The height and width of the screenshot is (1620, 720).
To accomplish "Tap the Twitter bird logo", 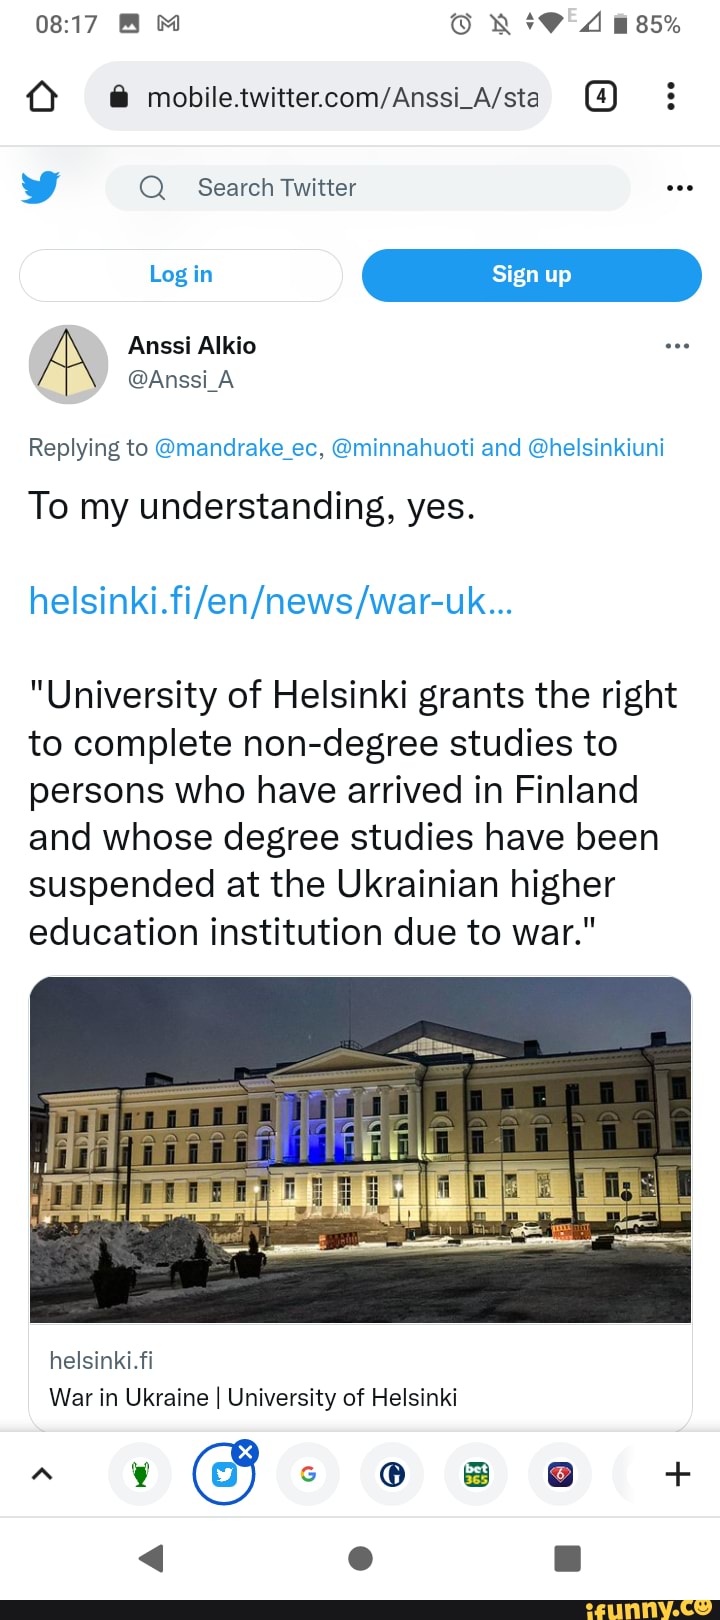I will (x=40, y=188).
